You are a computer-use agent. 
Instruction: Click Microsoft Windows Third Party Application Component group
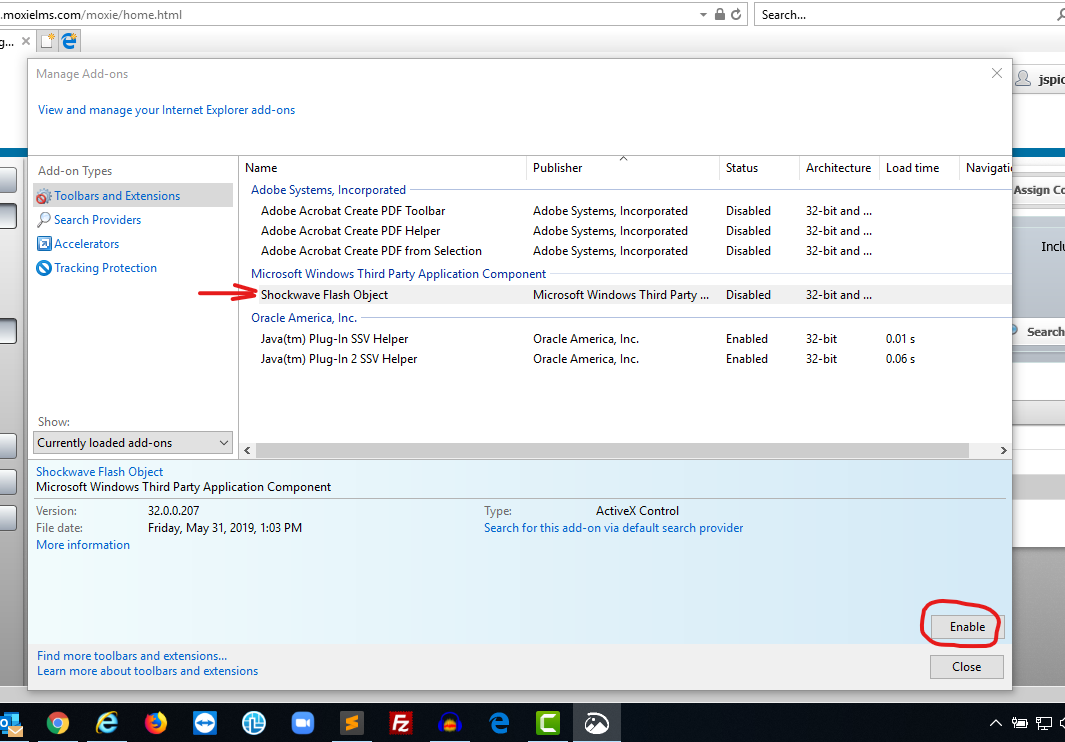point(398,274)
